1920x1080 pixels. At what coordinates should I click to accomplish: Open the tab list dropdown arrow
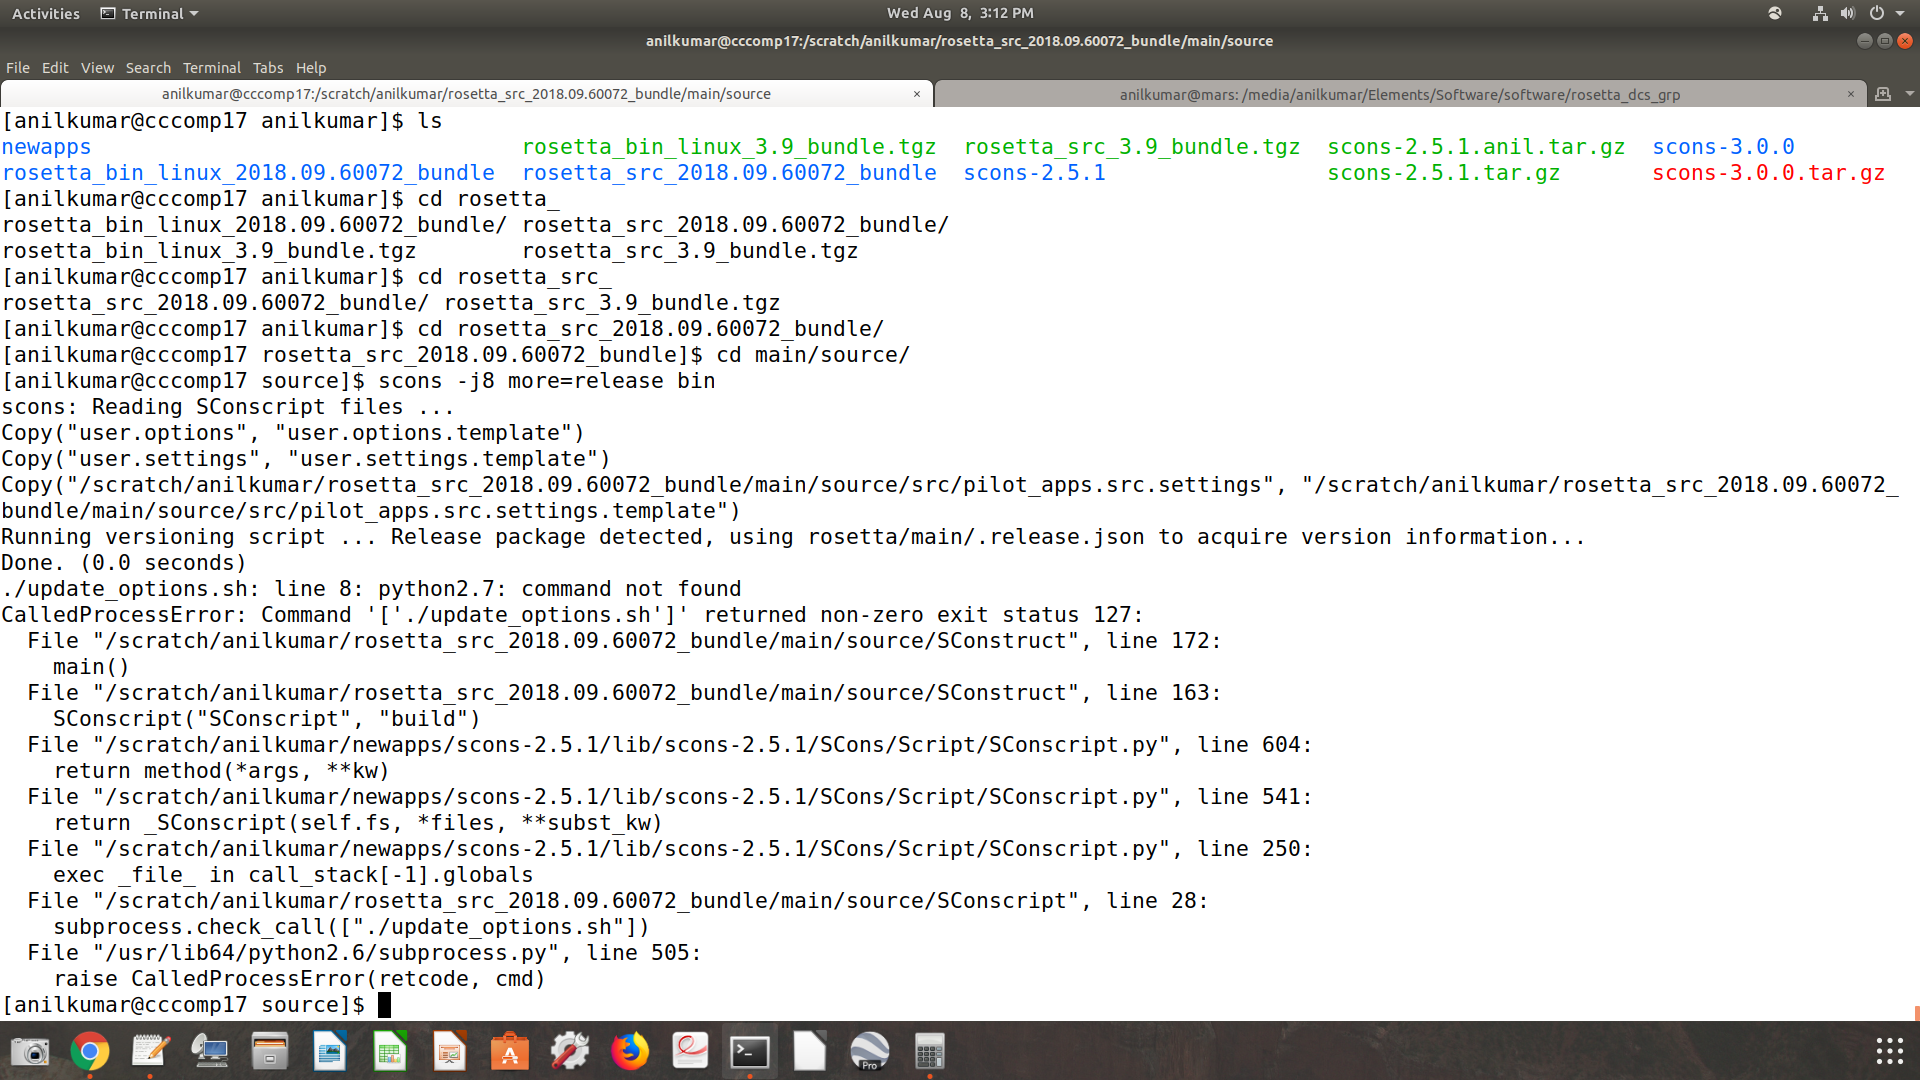point(1910,94)
